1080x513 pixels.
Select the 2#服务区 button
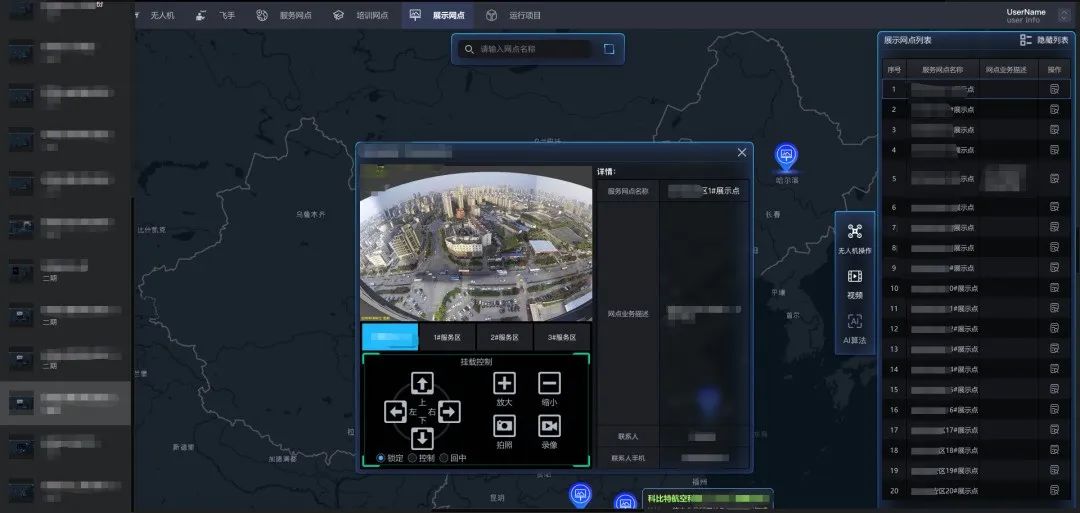(504, 338)
